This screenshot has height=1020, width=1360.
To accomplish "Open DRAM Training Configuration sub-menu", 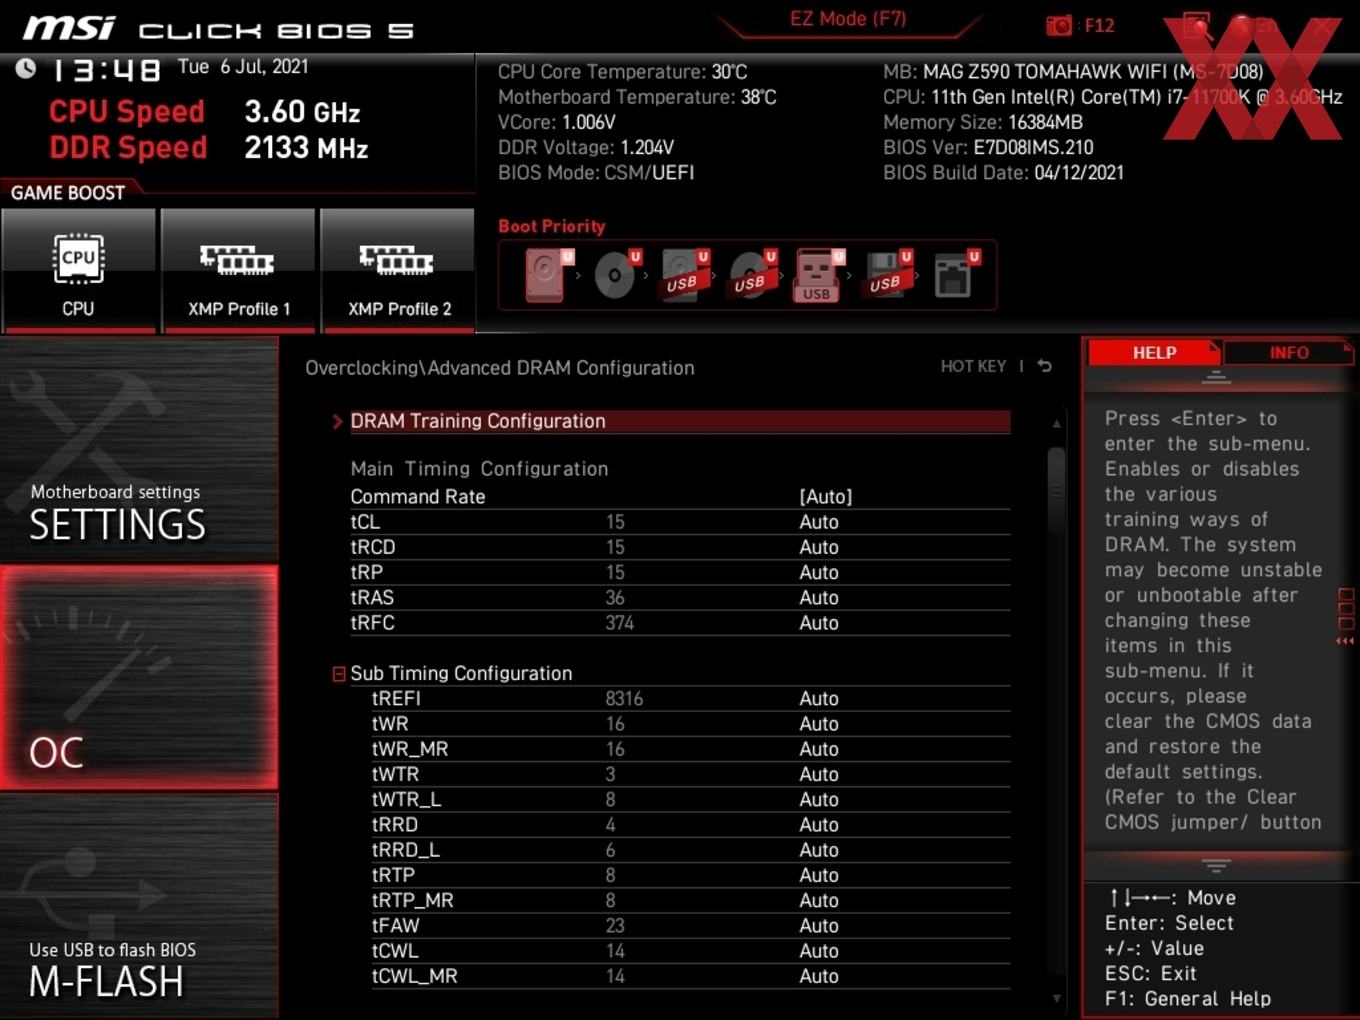I will coord(679,421).
